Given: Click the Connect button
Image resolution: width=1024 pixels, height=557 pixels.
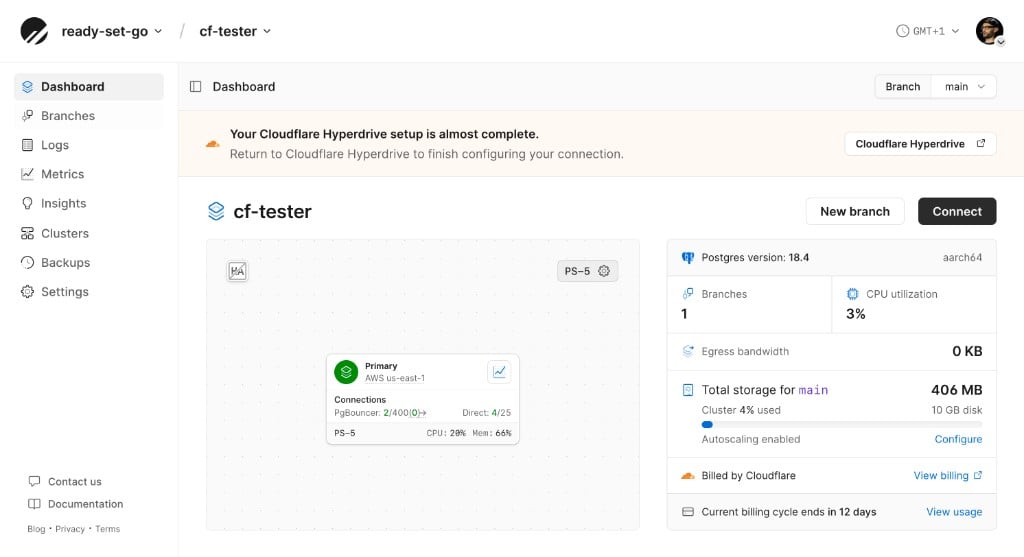Looking at the screenshot, I should click(957, 212).
